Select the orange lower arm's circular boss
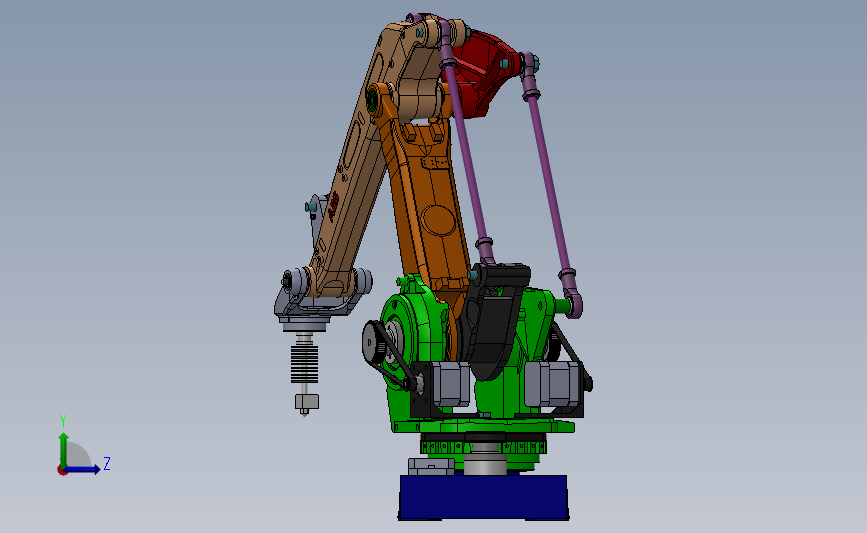The height and width of the screenshot is (533, 867). click(x=438, y=221)
